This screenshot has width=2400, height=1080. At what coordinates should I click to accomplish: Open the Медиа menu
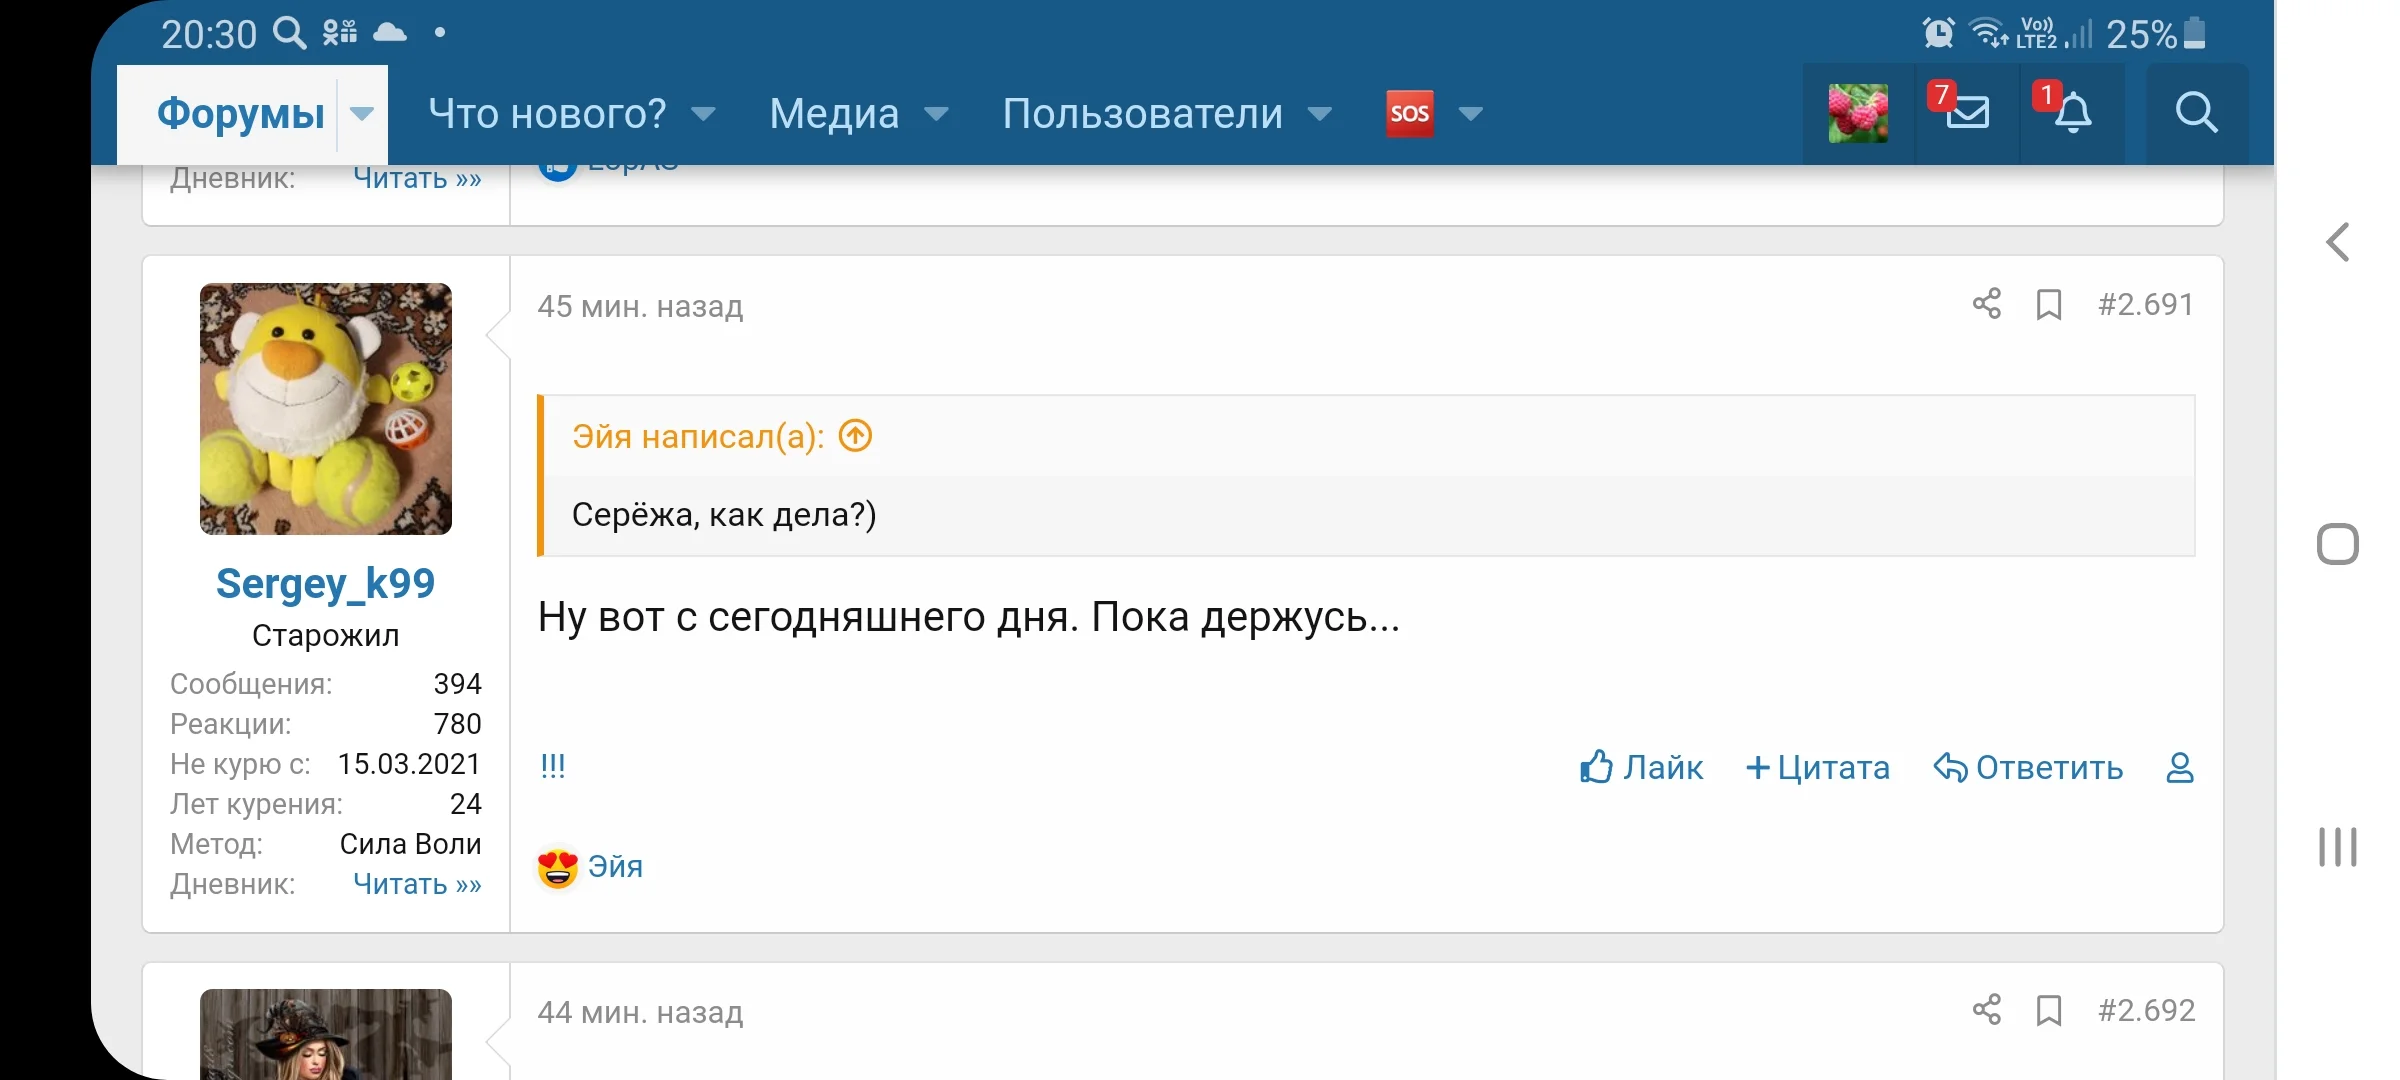pos(937,113)
